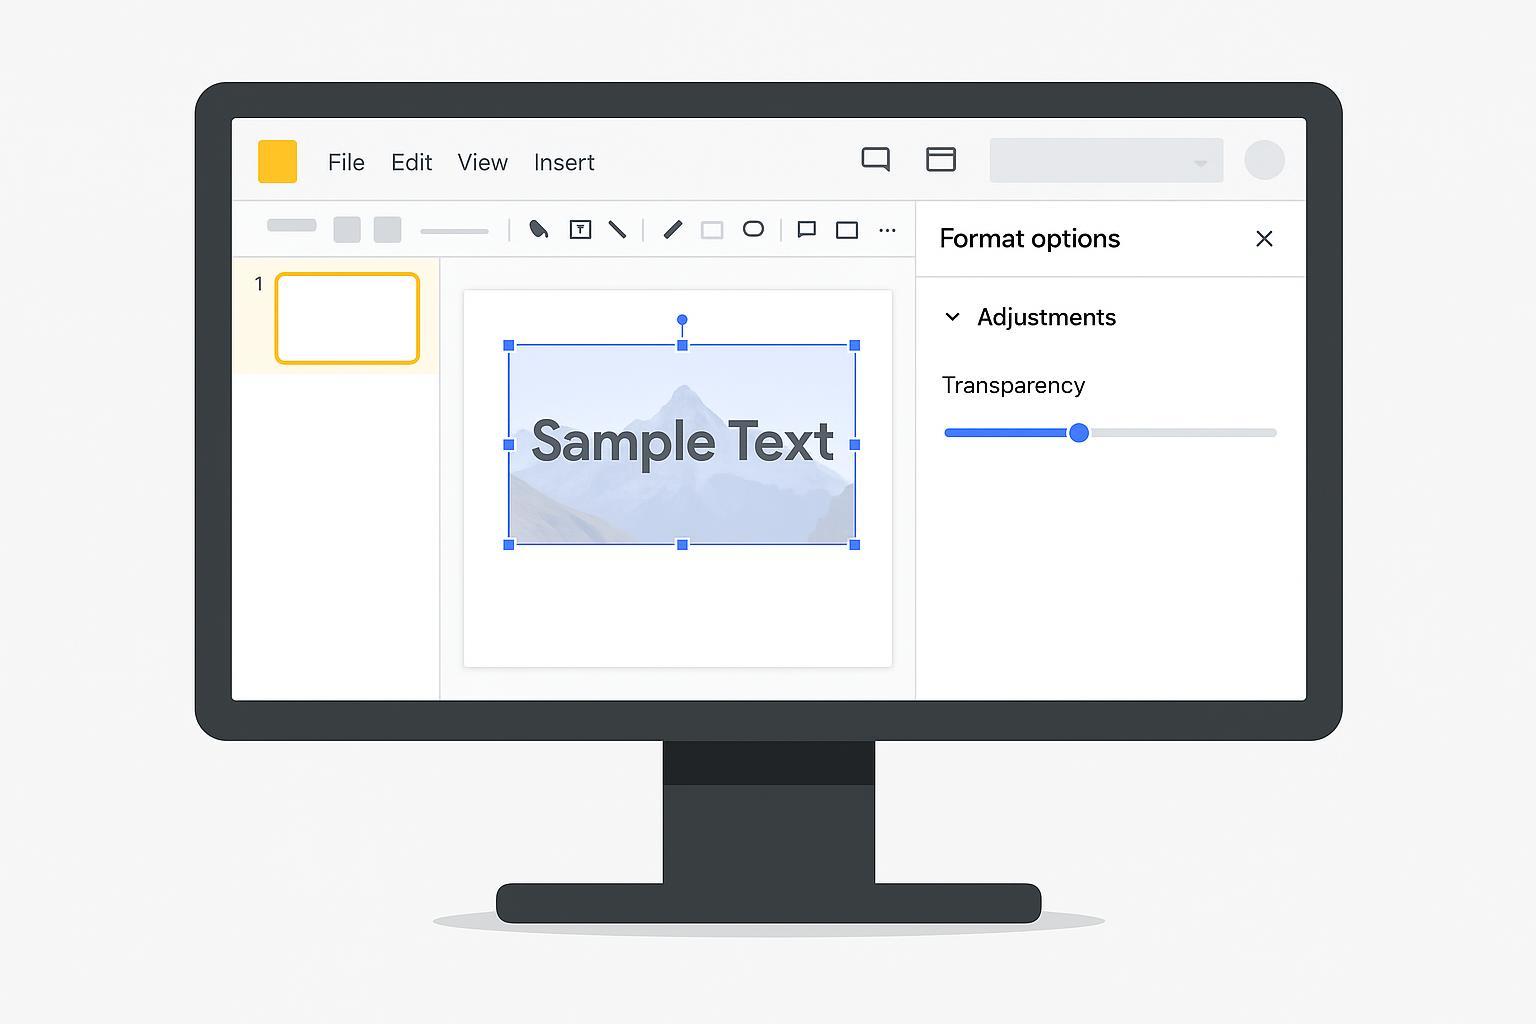Click the round profile avatar
The height and width of the screenshot is (1024, 1536).
pos(1264,160)
